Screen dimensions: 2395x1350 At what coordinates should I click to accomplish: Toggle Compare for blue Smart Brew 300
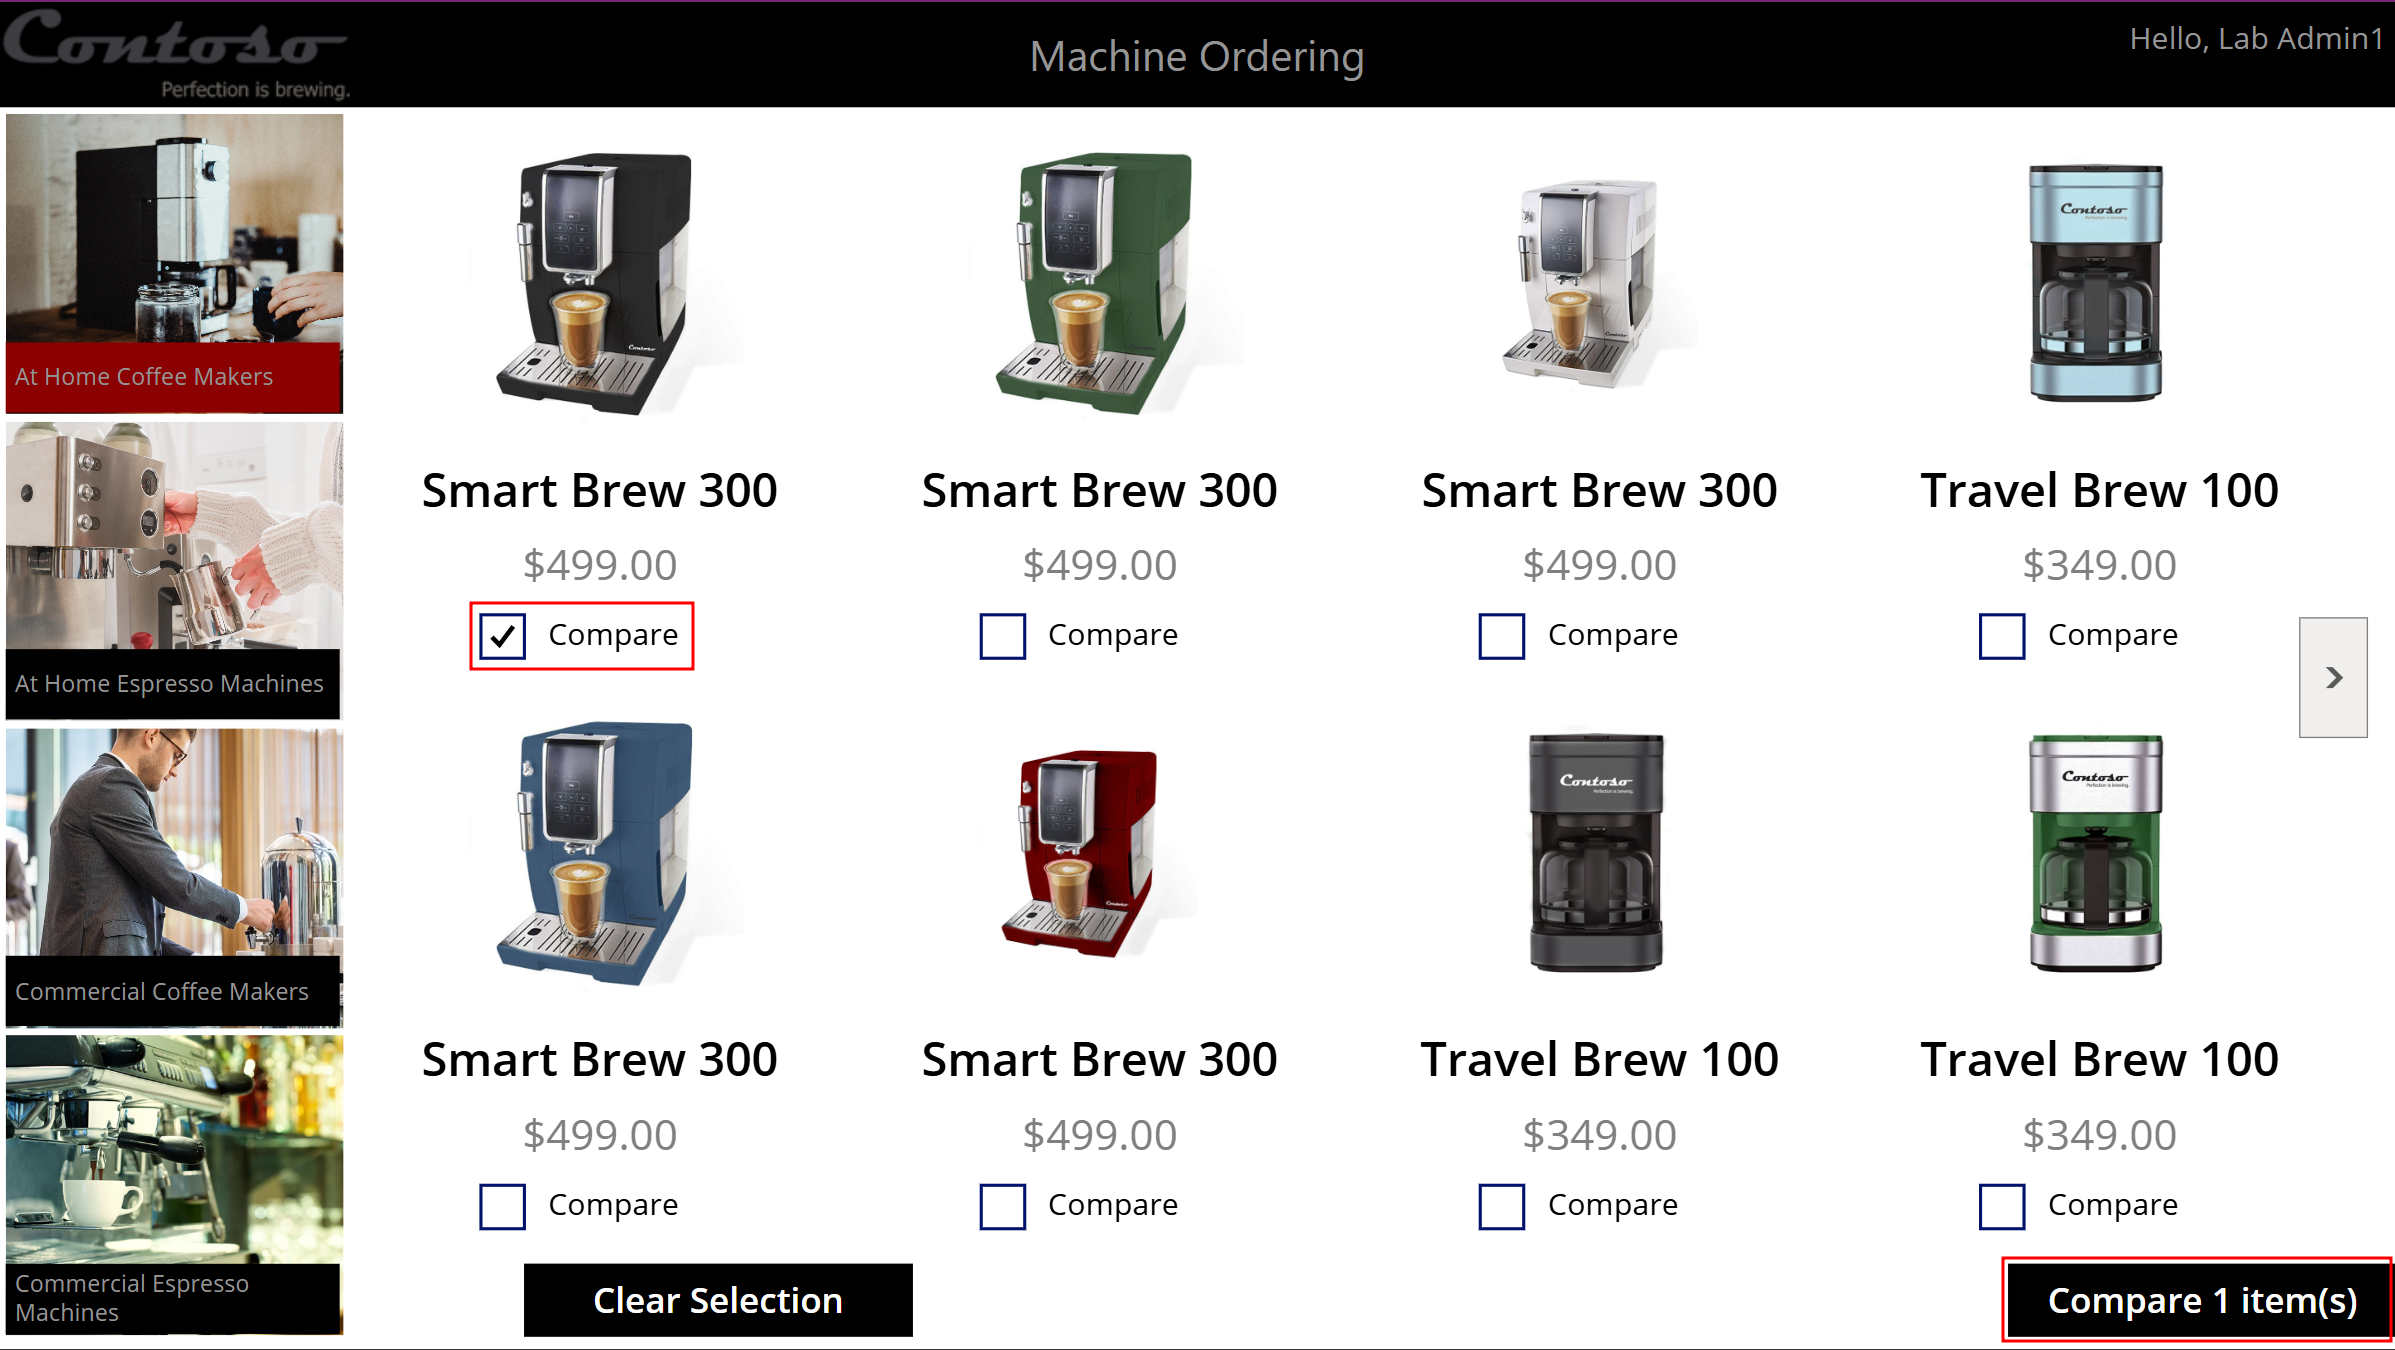point(503,1206)
